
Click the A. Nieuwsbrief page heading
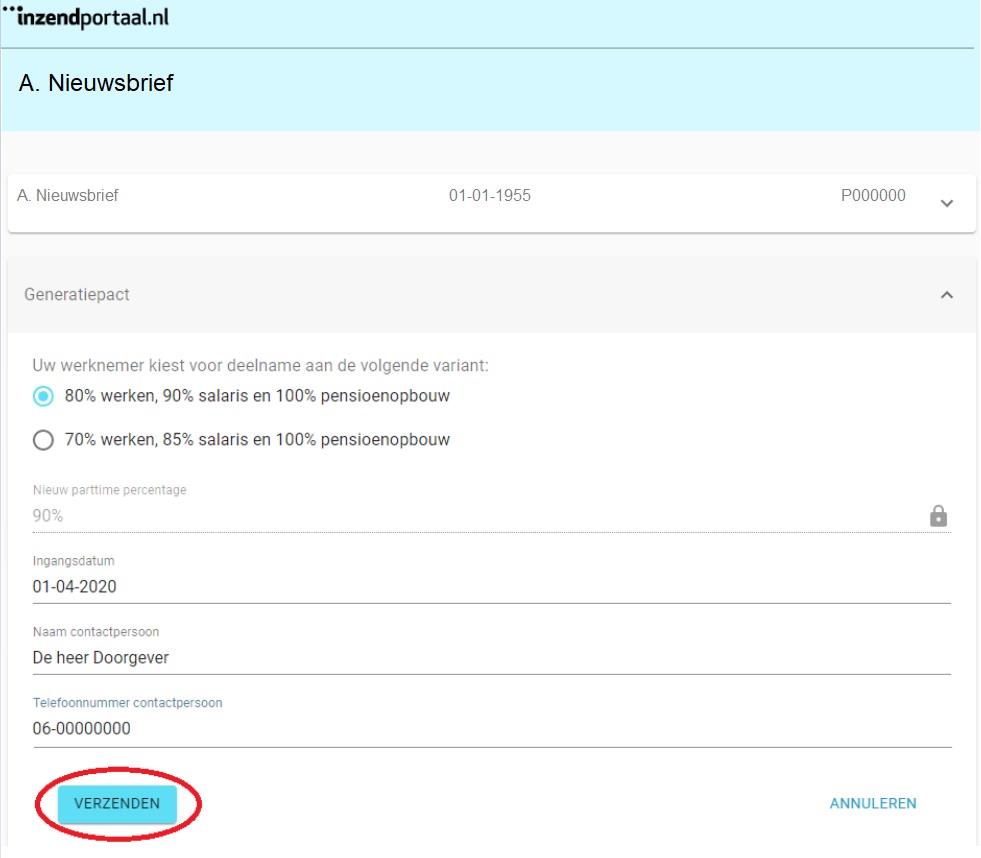click(x=96, y=83)
